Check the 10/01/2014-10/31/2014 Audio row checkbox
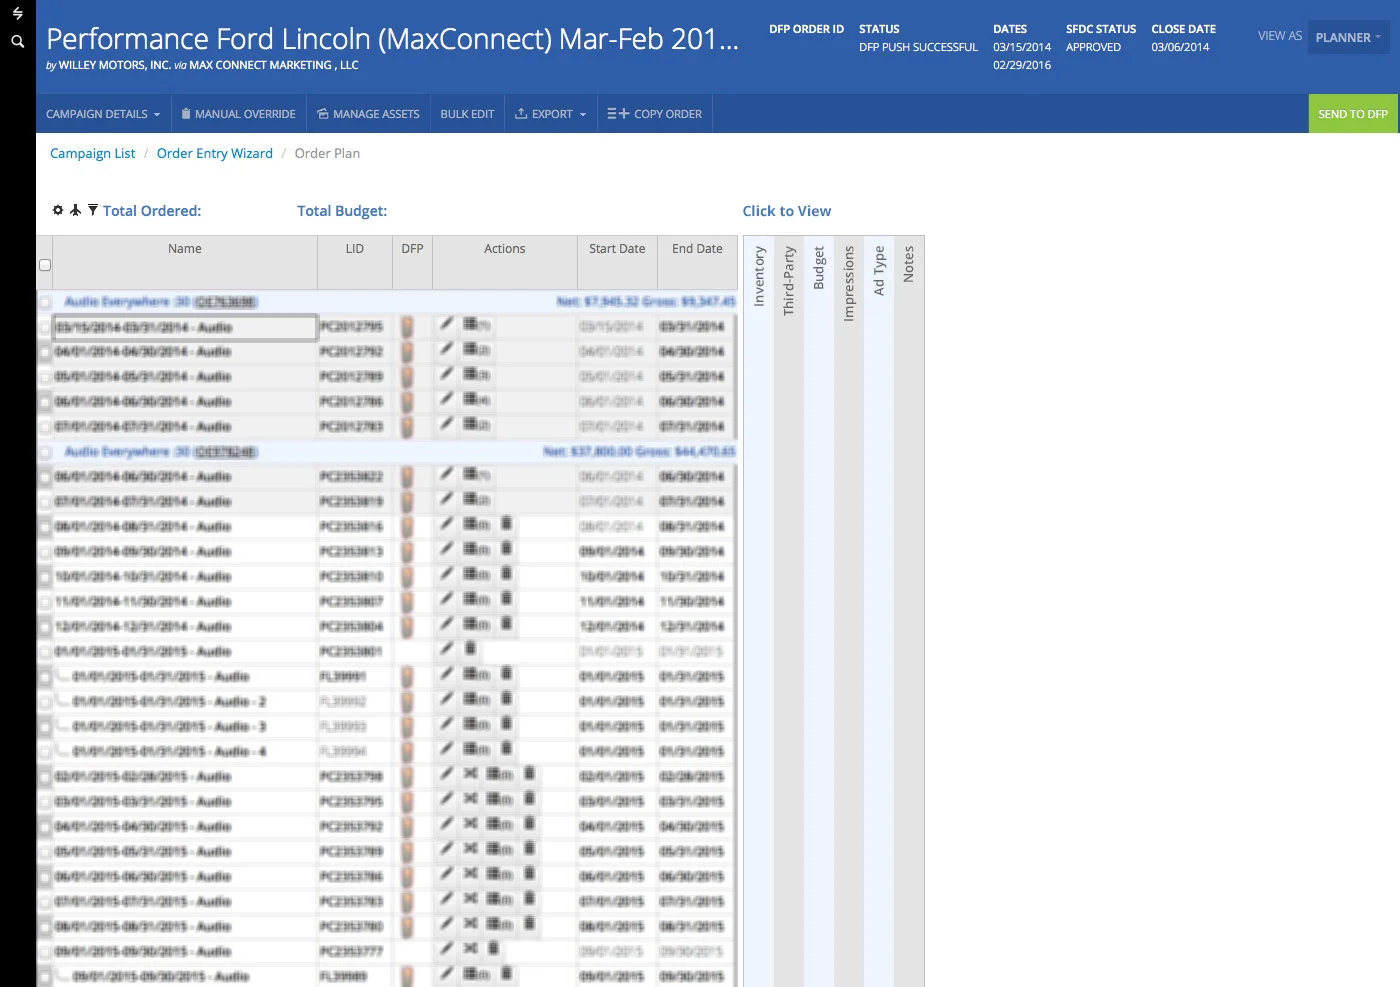Screen dimensions: 1400x987 click(x=45, y=577)
